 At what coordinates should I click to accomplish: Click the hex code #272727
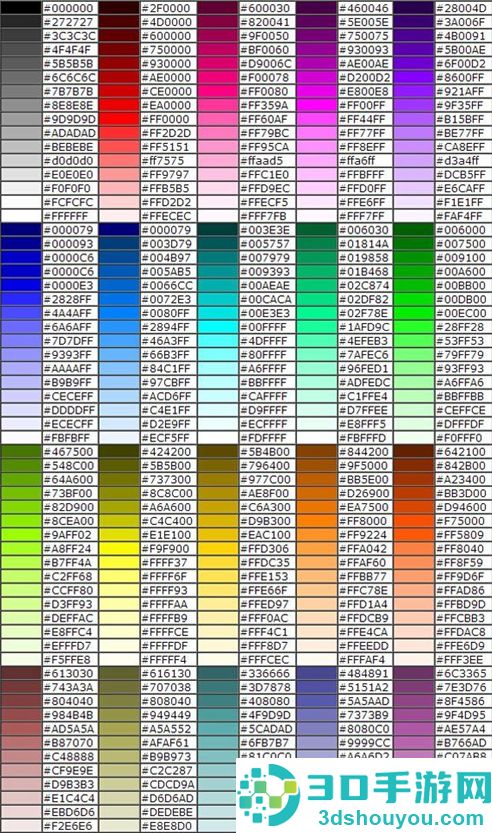click(x=67, y=22)
